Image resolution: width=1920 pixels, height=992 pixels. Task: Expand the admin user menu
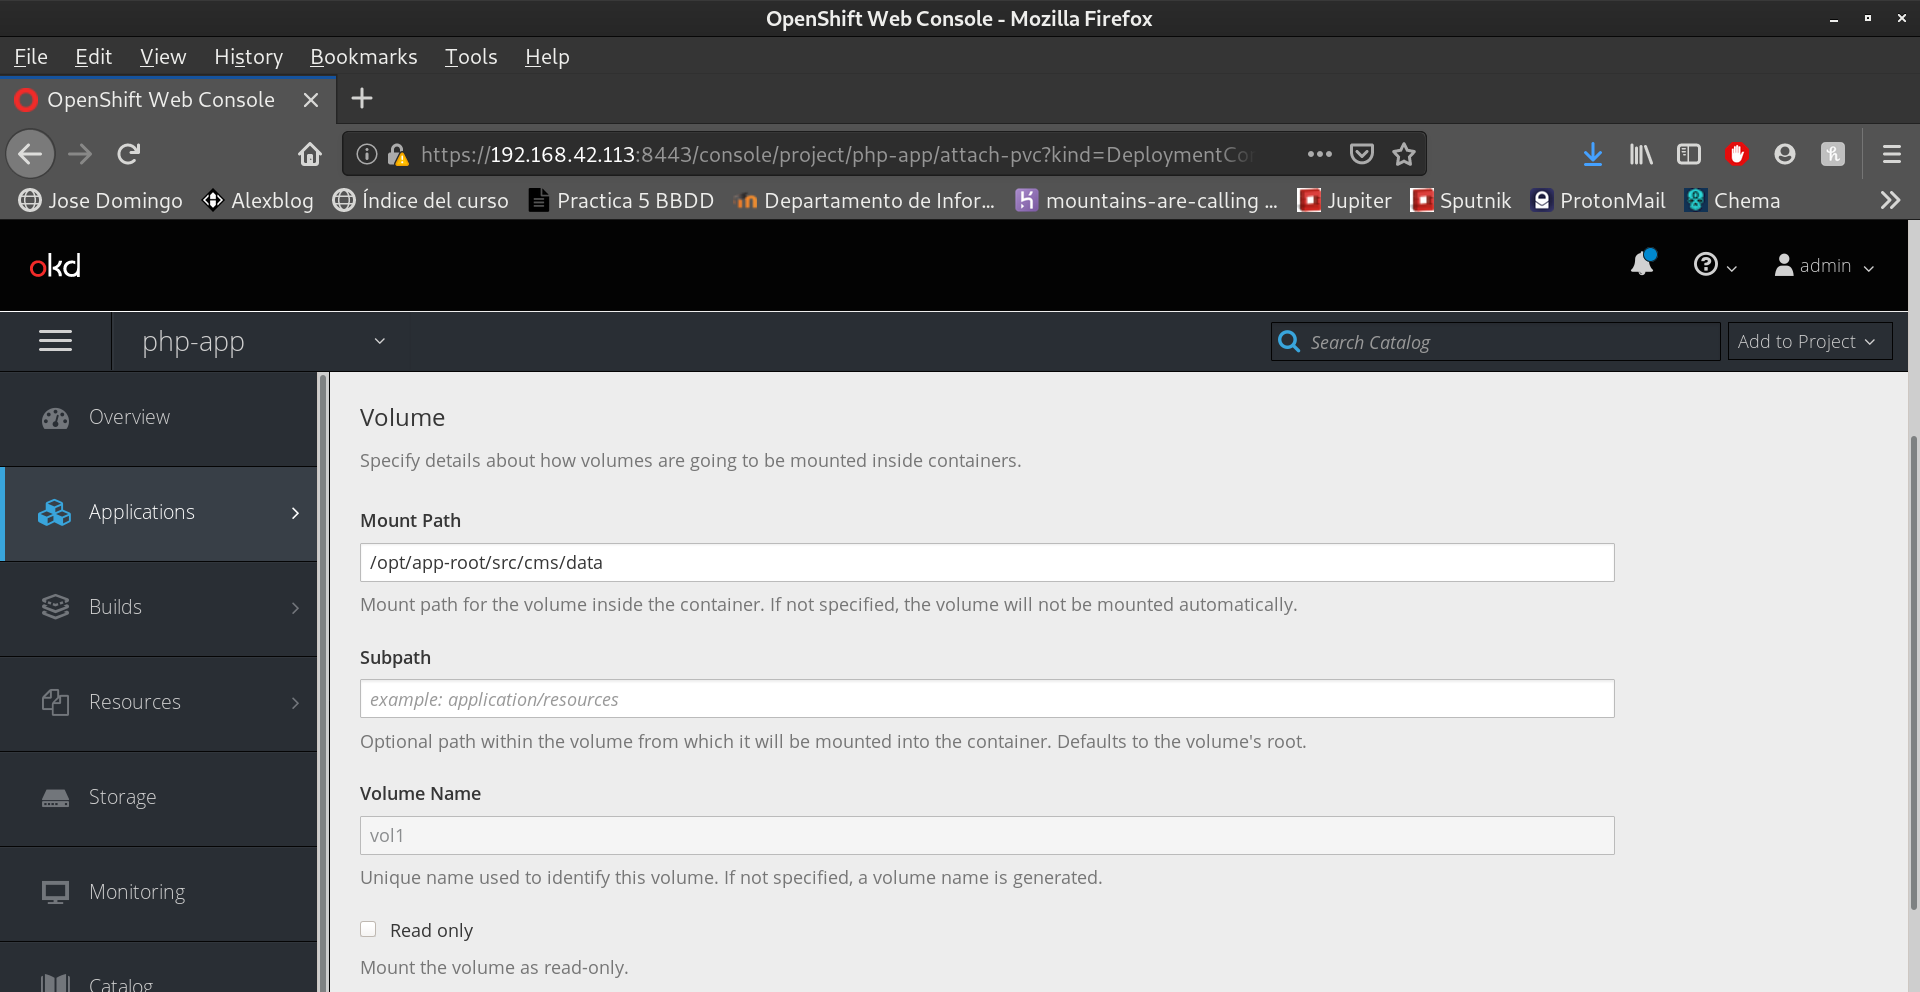pos(1824,266)
